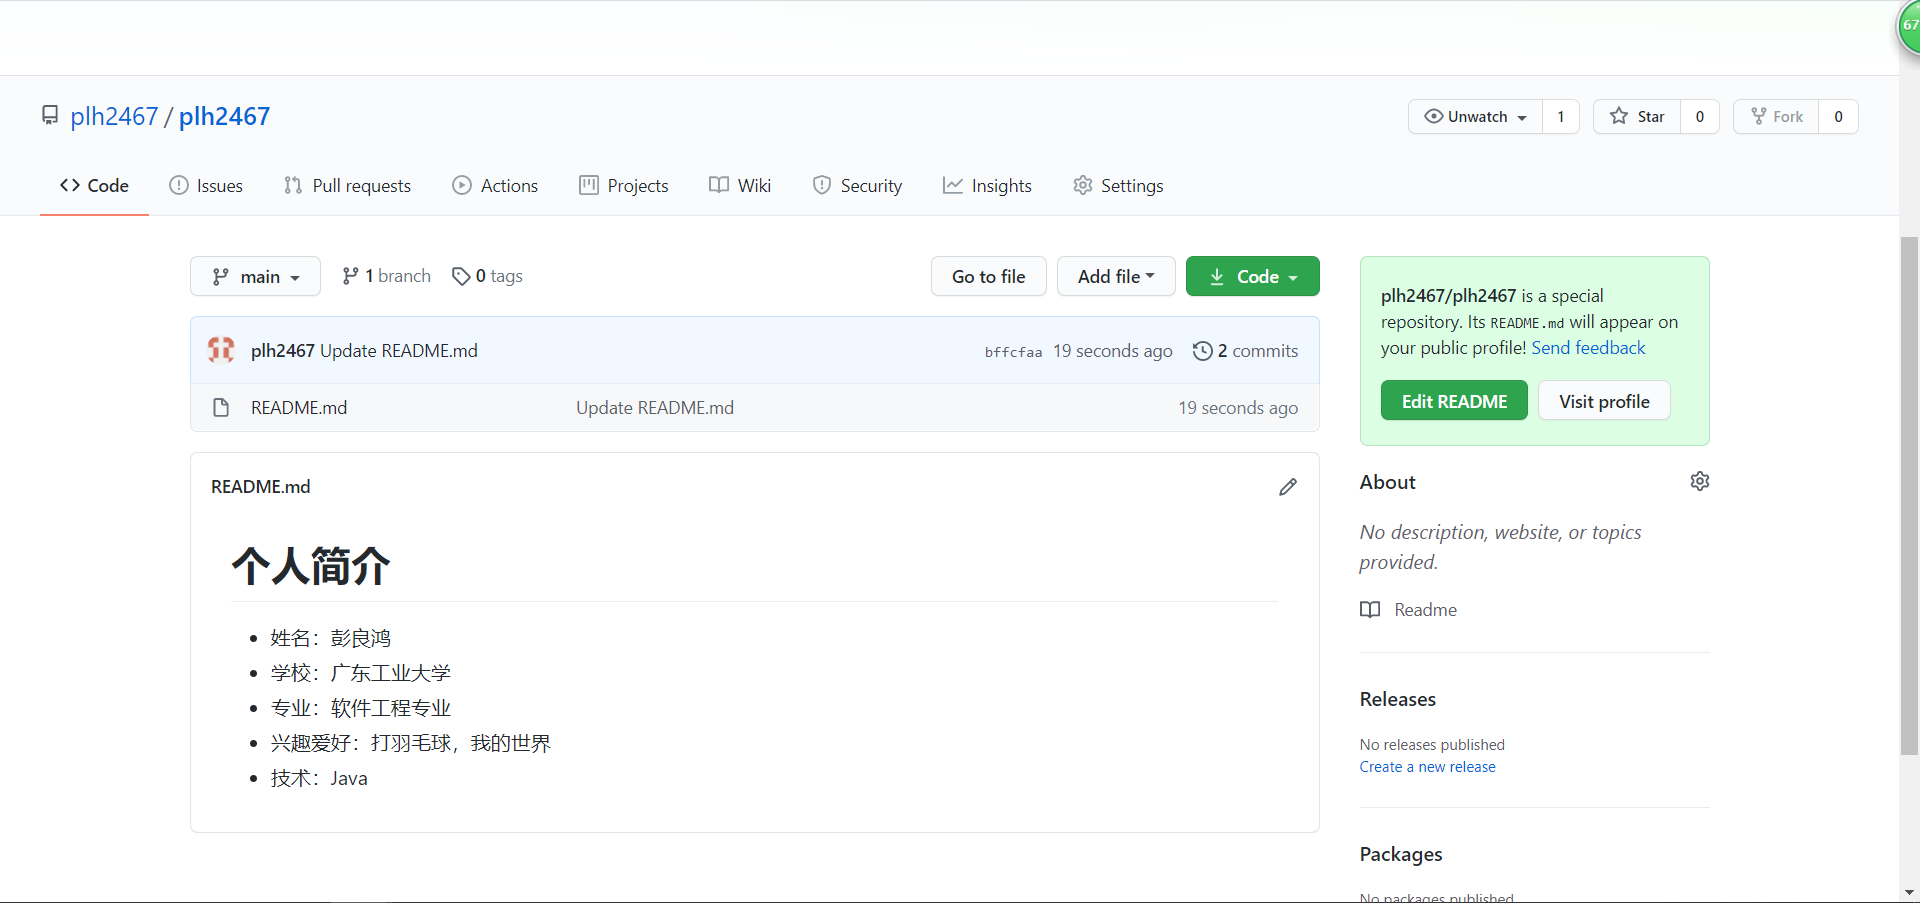Click the Fork button
Screen dimensions: 1920x903
1776,116
